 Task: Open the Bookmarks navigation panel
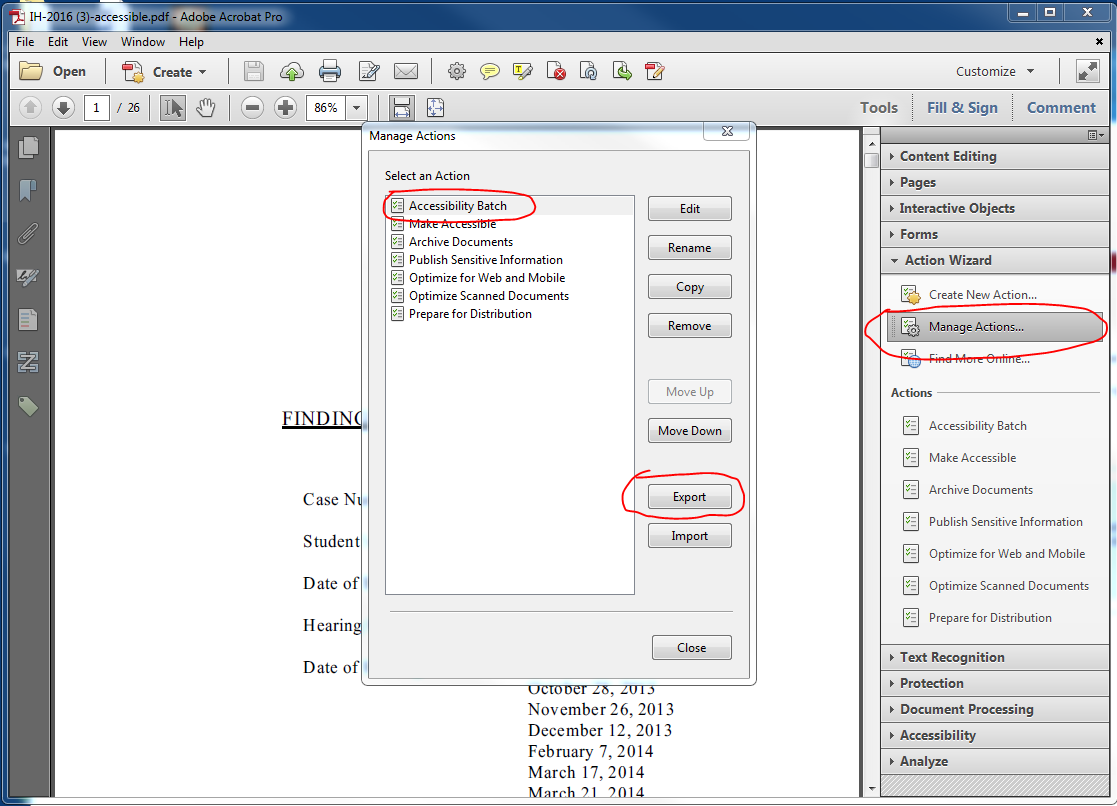28,190
